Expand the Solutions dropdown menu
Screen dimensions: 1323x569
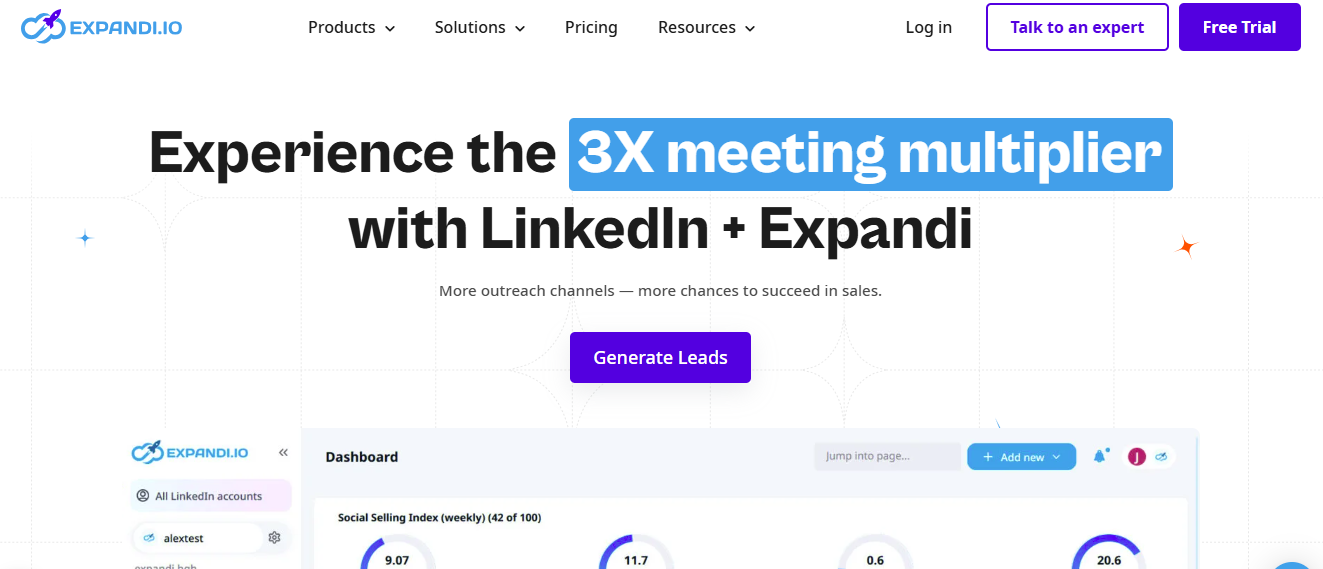tap(479, 28)
